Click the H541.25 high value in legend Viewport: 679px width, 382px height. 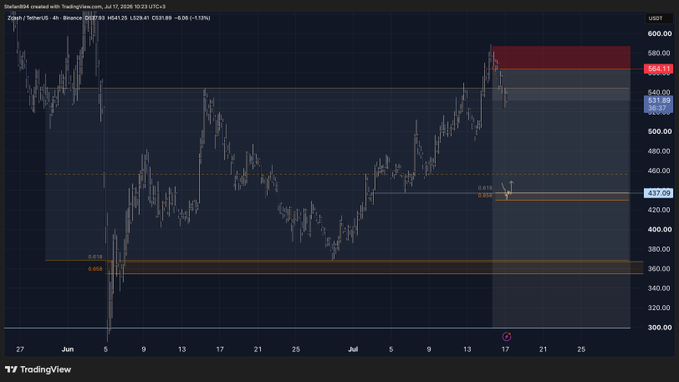point(117,18)
